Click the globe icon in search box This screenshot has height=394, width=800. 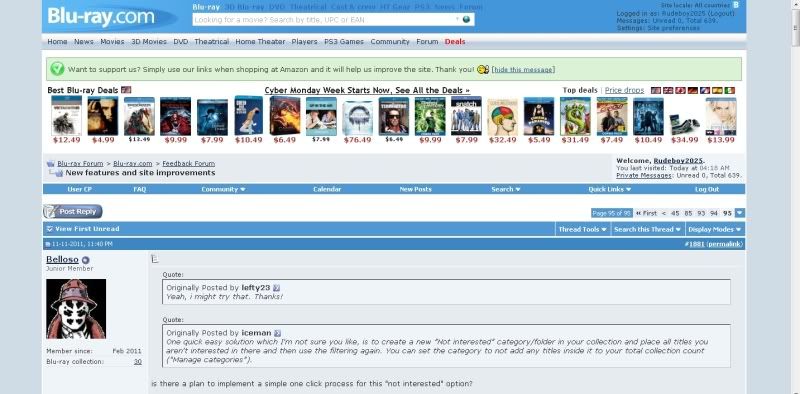click(x=466, y=19)
